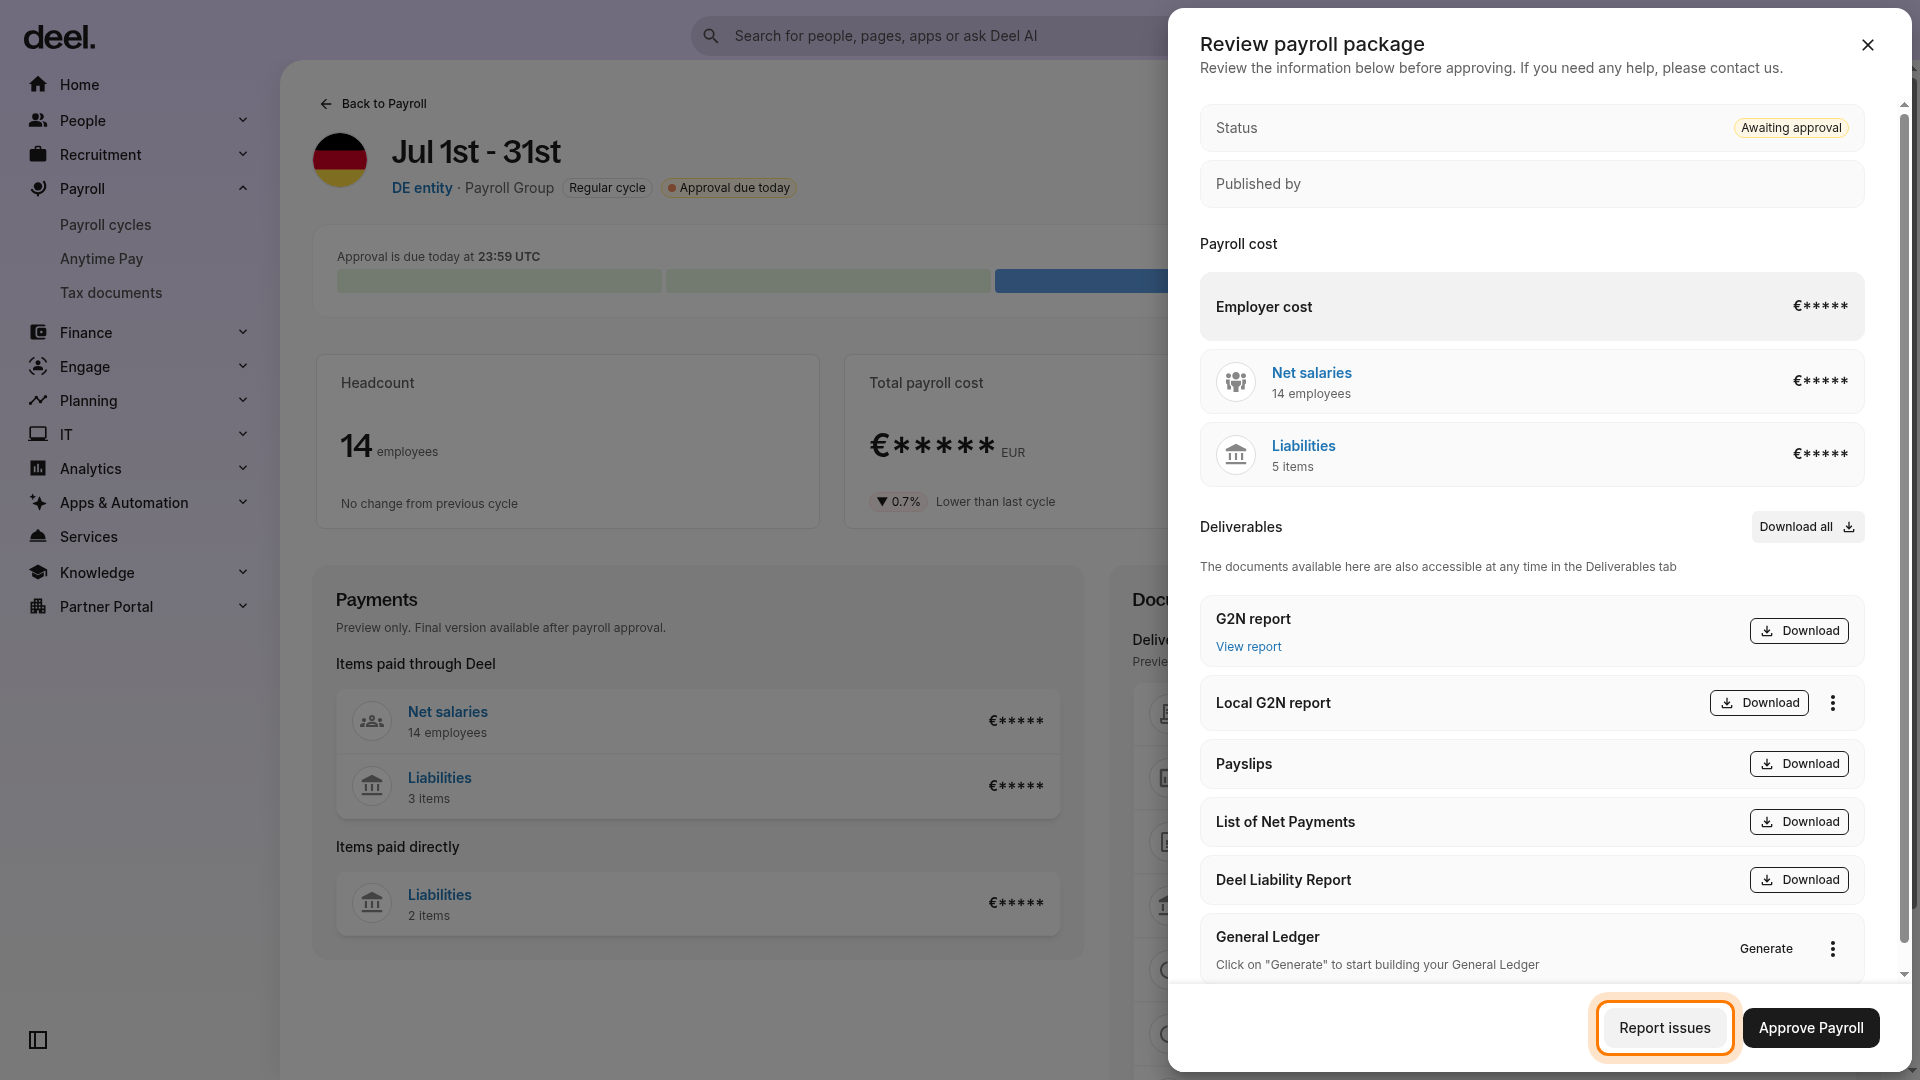Expand the Partner Portal chevron

point(243,607)
